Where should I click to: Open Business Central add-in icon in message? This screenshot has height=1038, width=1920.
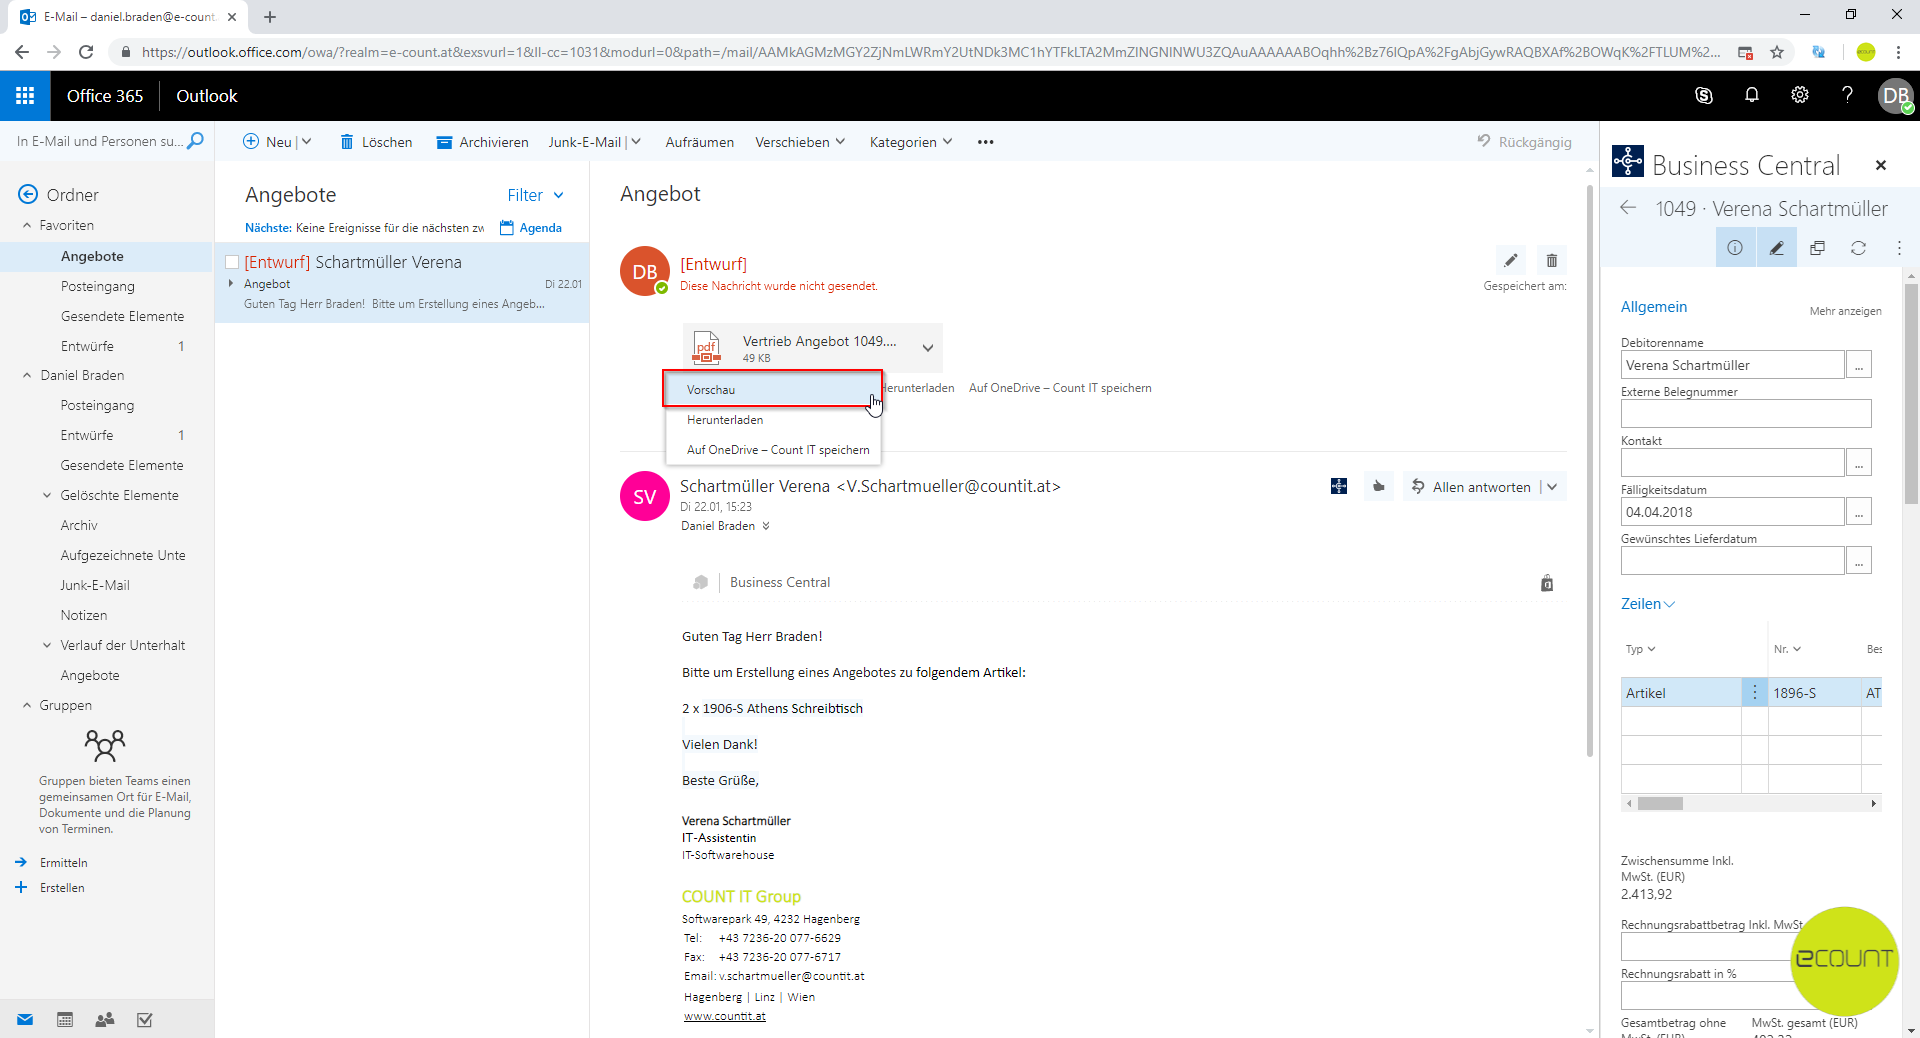(1339, 486)
